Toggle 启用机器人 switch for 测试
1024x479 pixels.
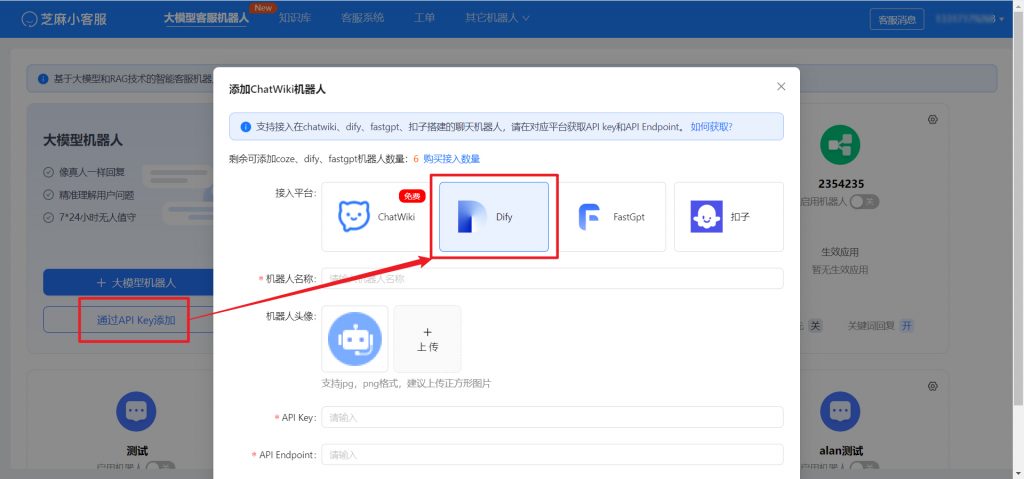pos(161,467)
